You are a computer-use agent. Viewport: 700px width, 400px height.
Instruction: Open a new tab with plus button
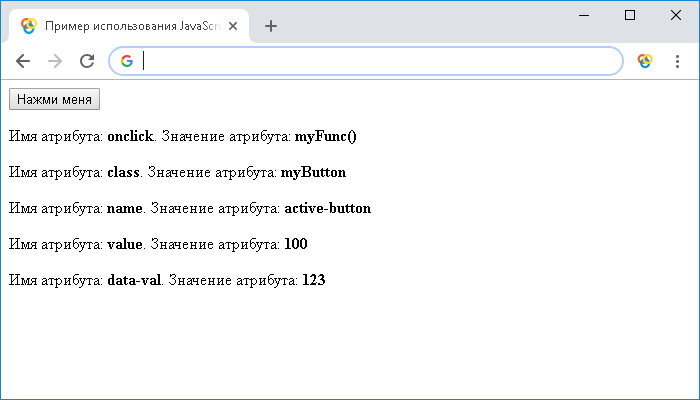[270, 26]
